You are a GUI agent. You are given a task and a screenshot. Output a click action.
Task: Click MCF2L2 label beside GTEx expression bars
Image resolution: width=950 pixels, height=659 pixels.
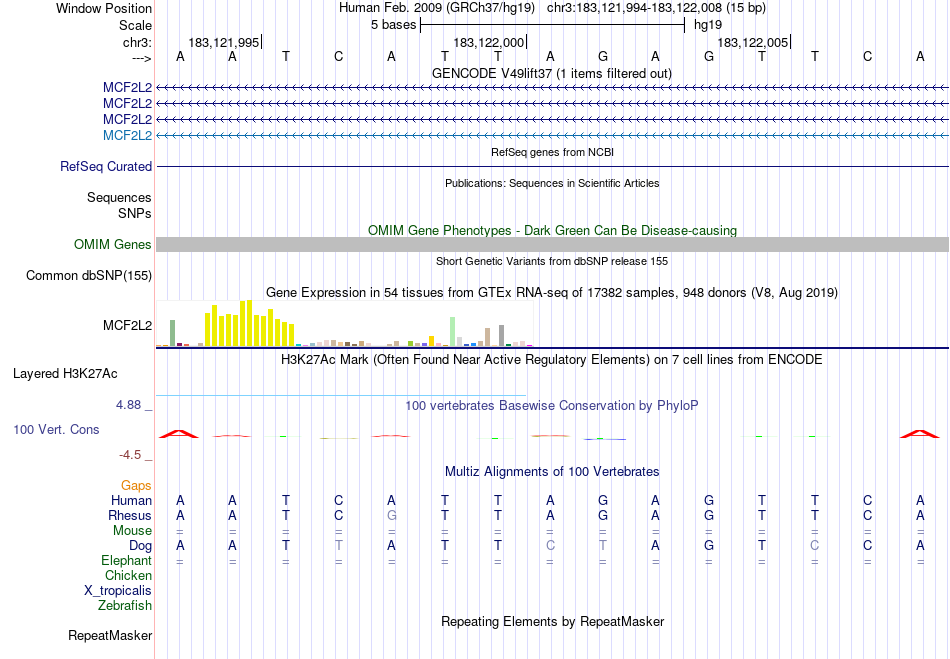coord(127,325)
